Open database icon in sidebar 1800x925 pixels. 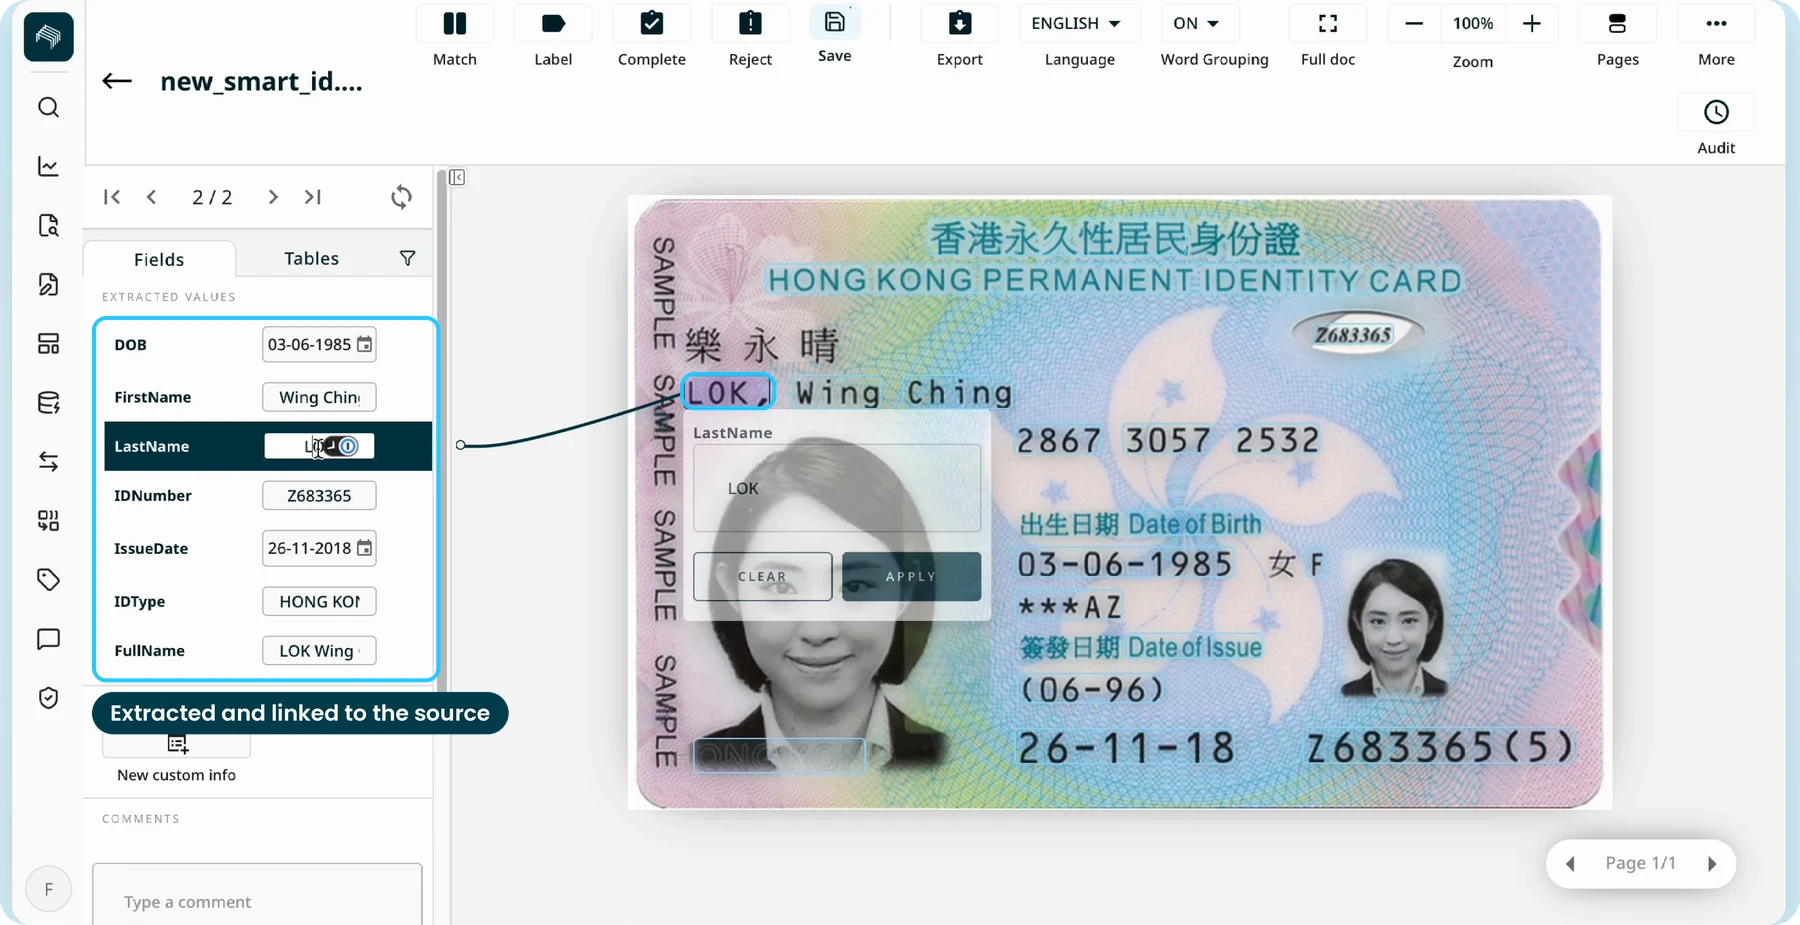(x=48, y=402)
